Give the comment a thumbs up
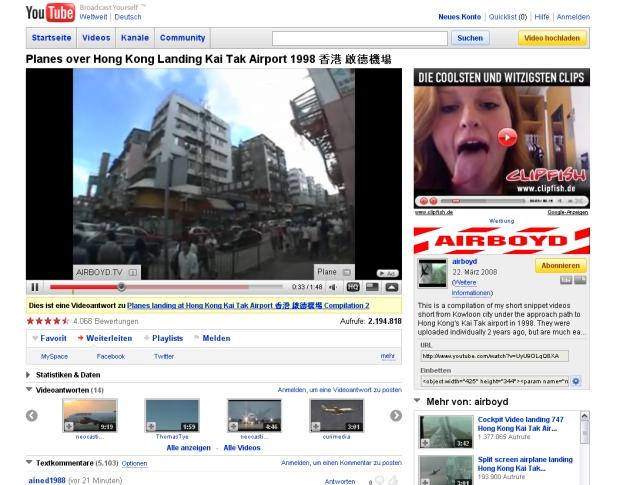The height and width of the screenshot is (485, 640). click(393, 481)
